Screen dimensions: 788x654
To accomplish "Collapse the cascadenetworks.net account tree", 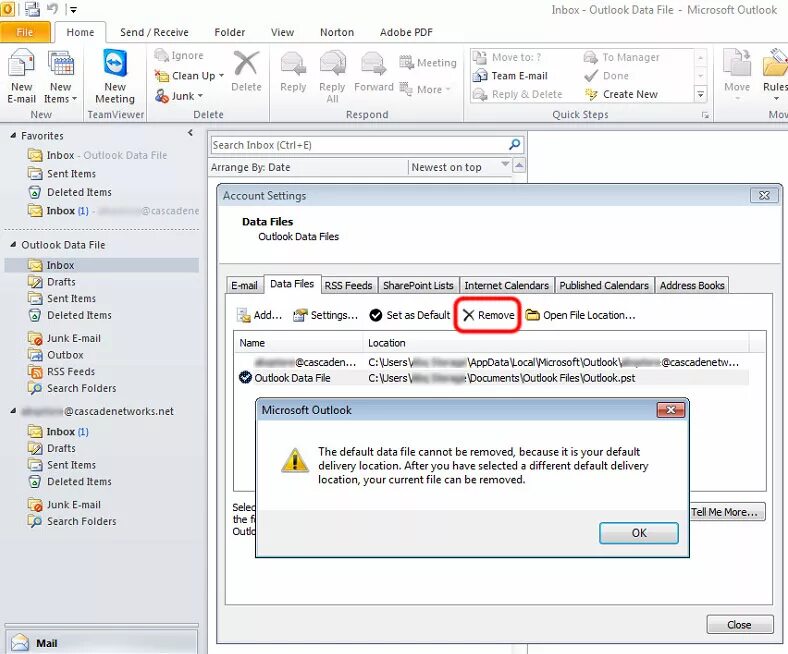I will click(13, 411).
